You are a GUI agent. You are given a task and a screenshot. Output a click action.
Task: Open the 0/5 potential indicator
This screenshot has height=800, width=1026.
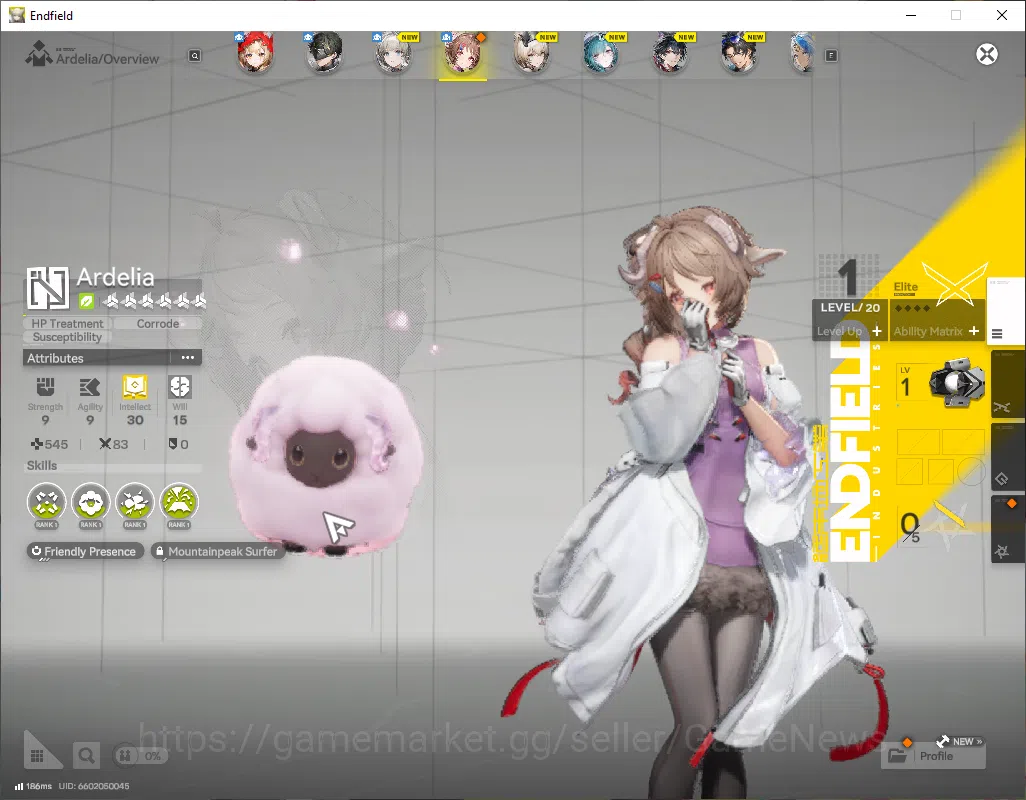click(910, 527)
